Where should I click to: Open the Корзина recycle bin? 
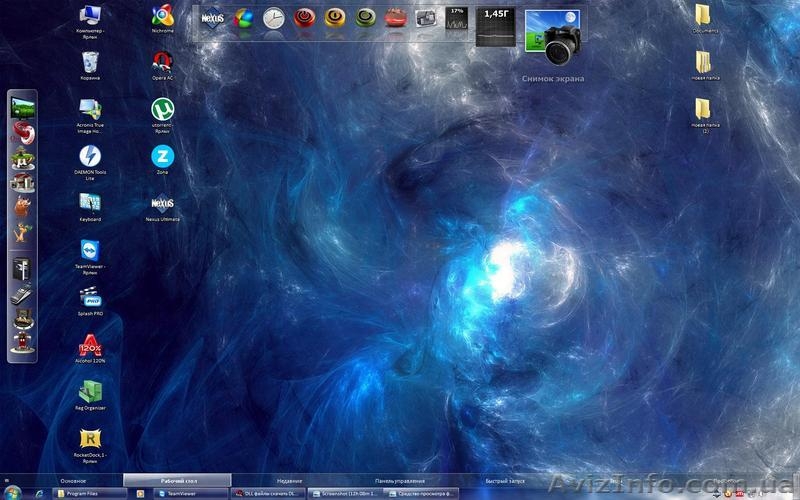(90, 62)
